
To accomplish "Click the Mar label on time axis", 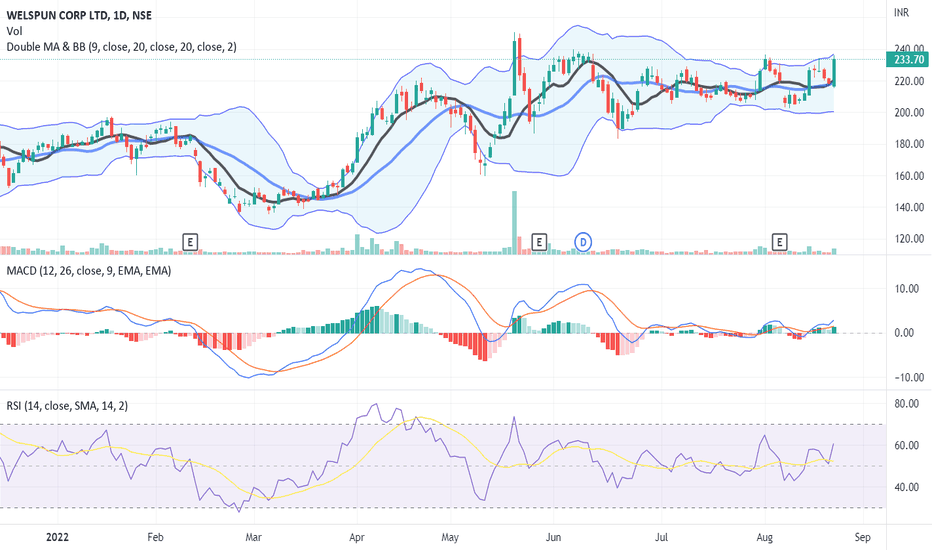I will coord(253,538).
